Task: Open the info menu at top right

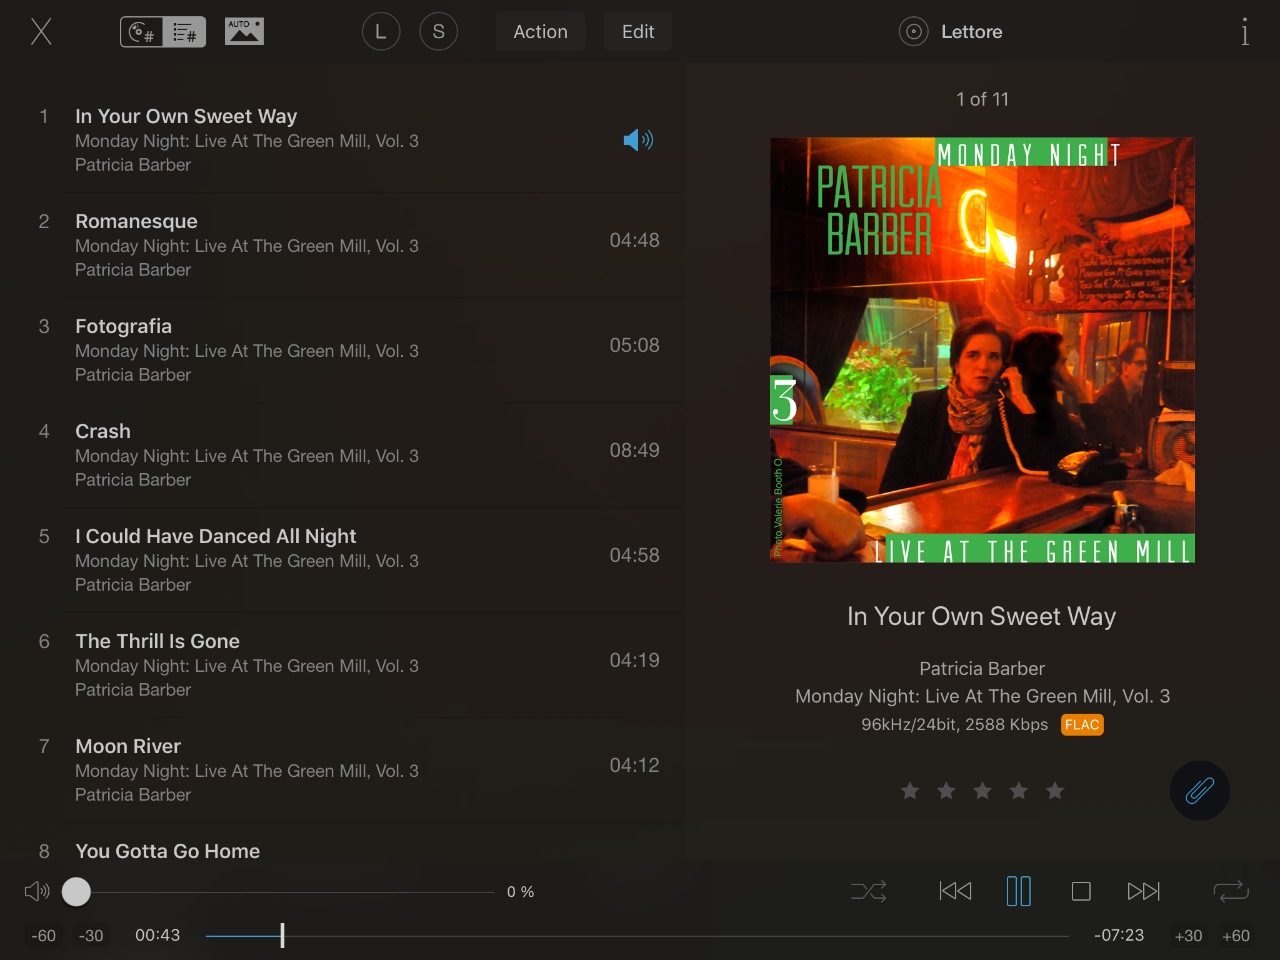Action: (1245, 32)
